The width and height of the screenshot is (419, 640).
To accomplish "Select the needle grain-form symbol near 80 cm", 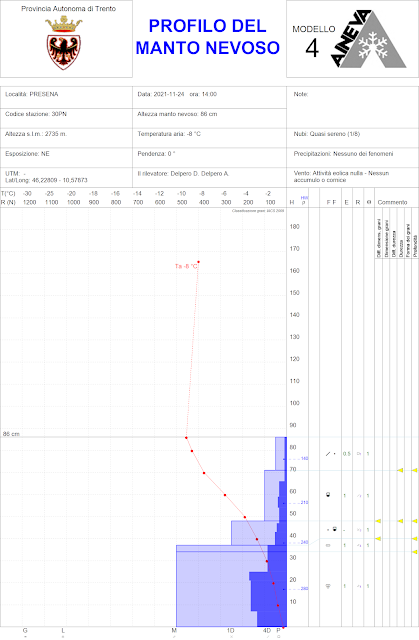I will click(x=330, y=453).
